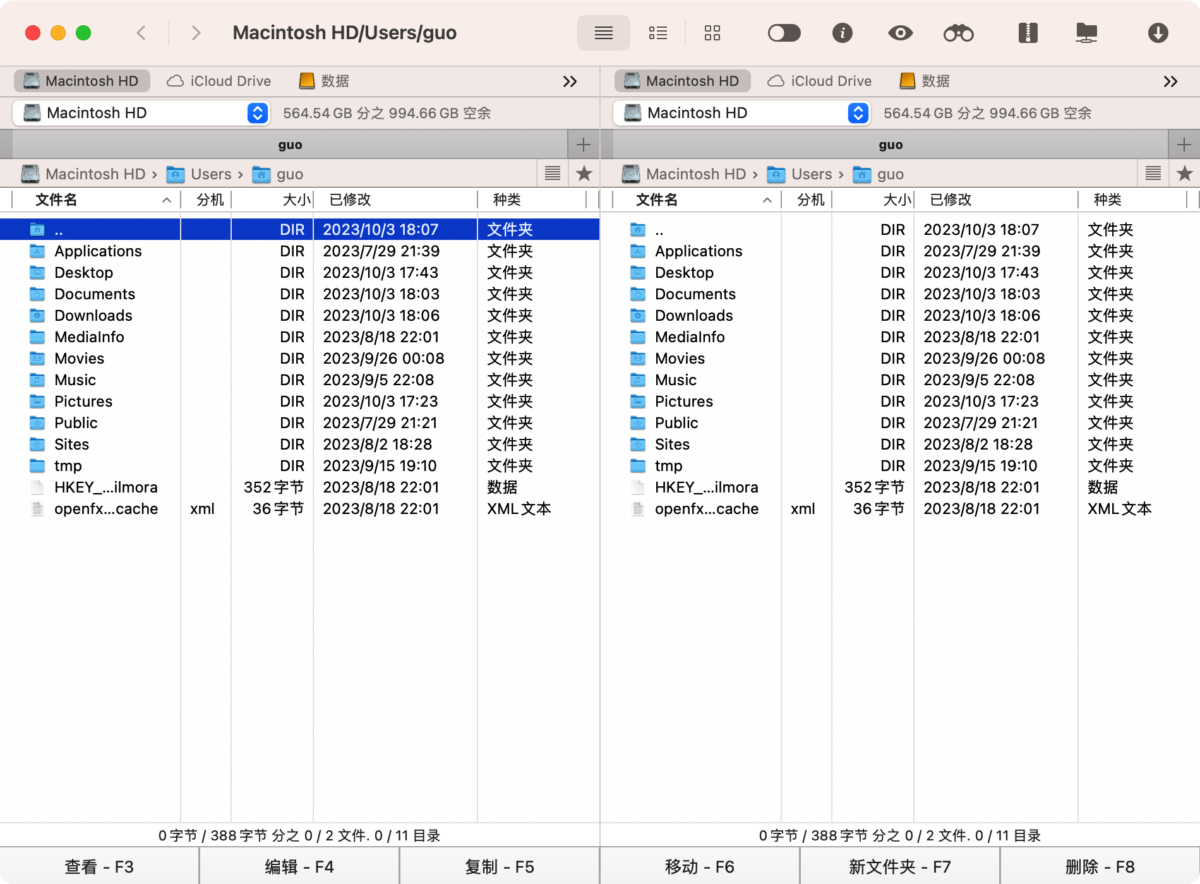1200x884 pixels.
Task: Click 编辑 - F4 edit button
Action: coord(299,866)
